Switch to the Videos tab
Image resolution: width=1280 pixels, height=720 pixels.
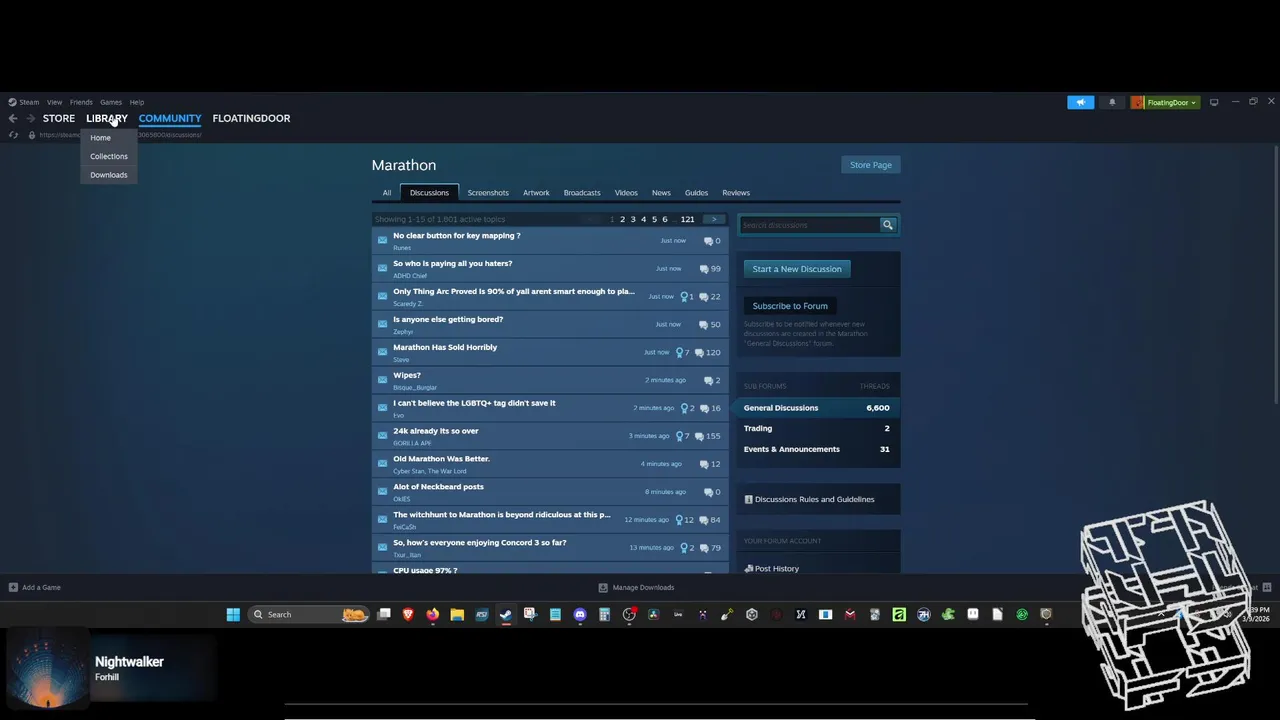[x=626, y=193]
